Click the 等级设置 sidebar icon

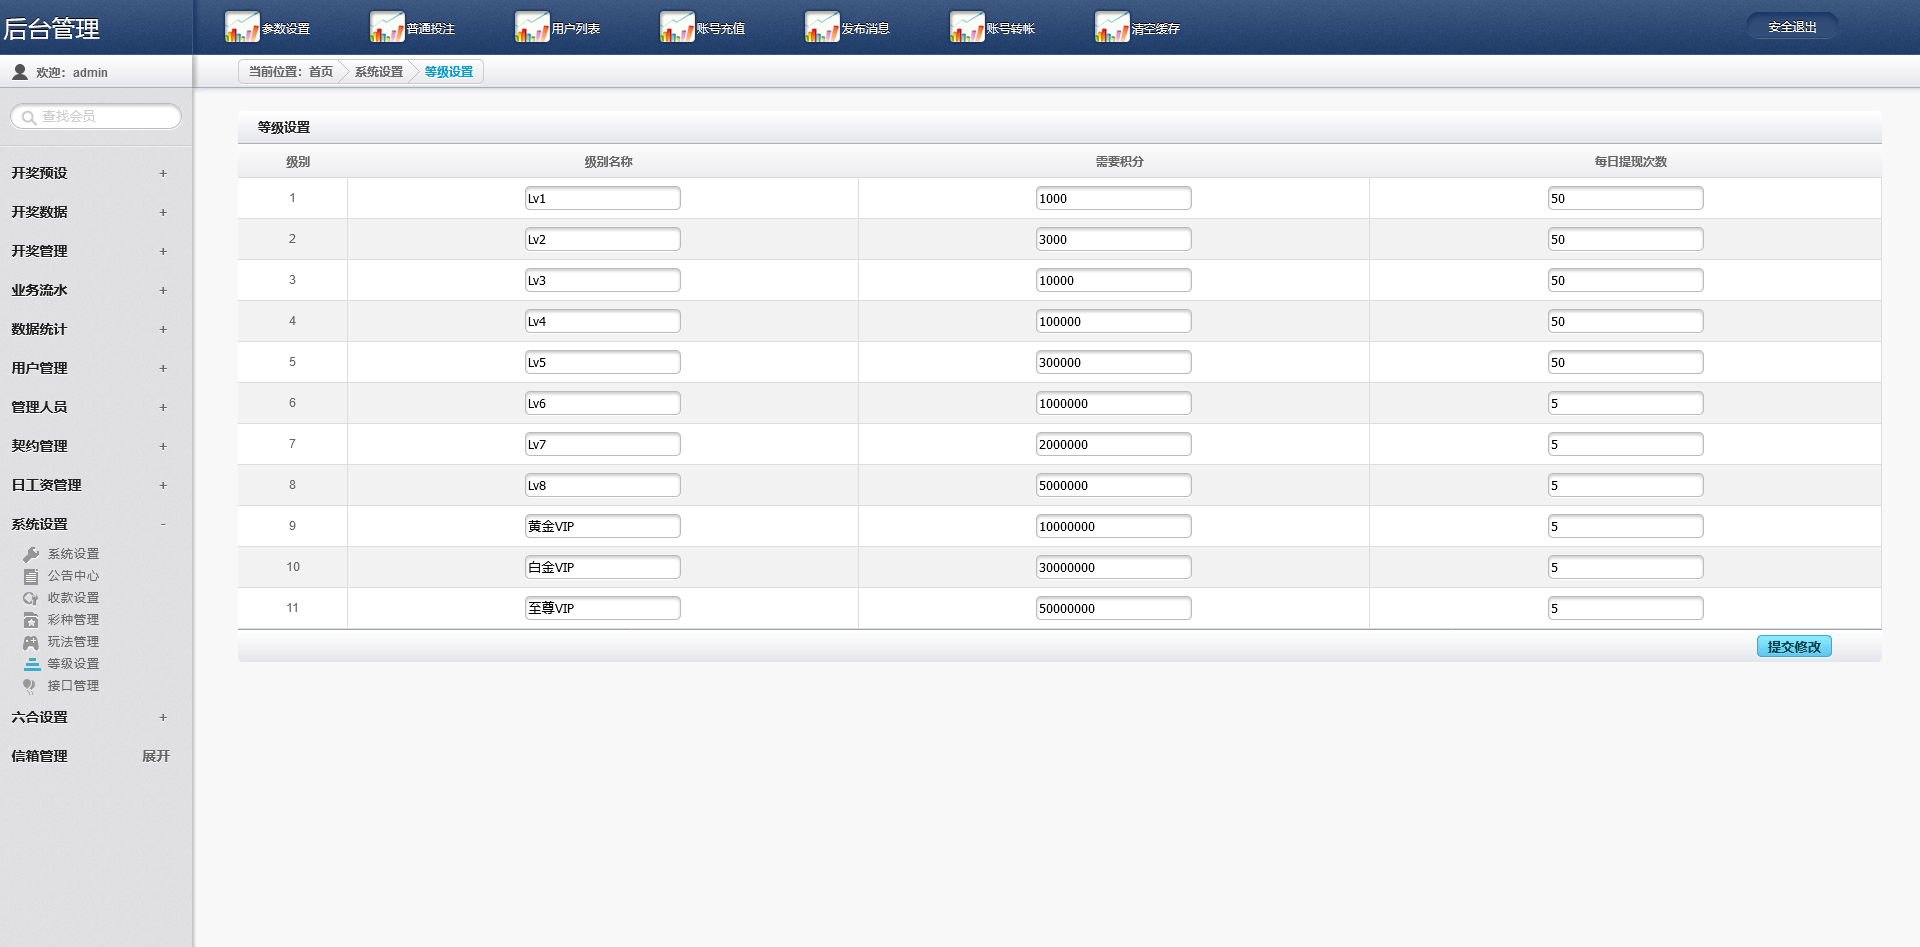(32, 664)
